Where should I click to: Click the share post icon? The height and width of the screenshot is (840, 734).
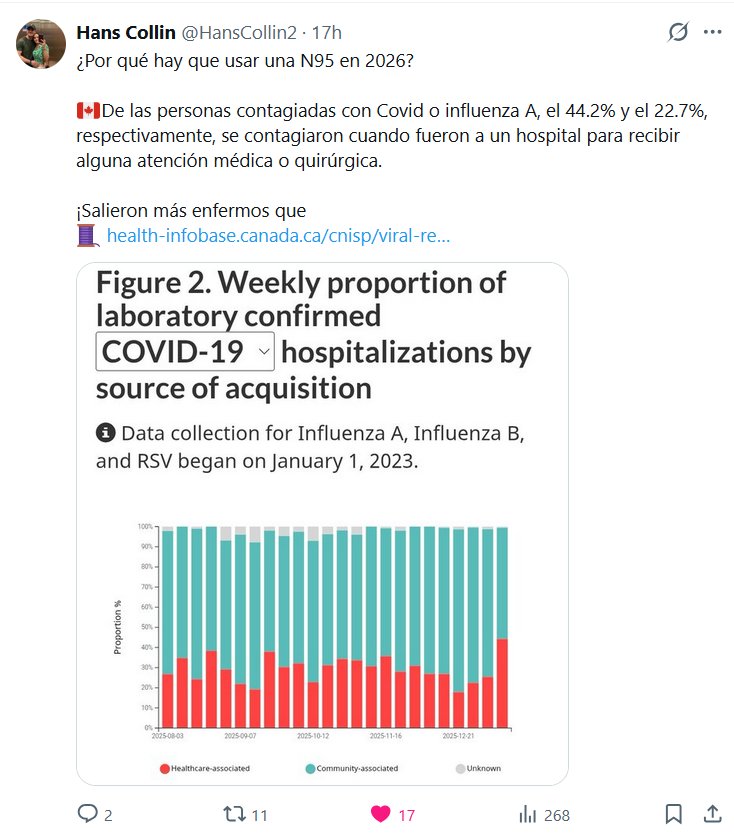pyautogui.click(x=712, y=814)
